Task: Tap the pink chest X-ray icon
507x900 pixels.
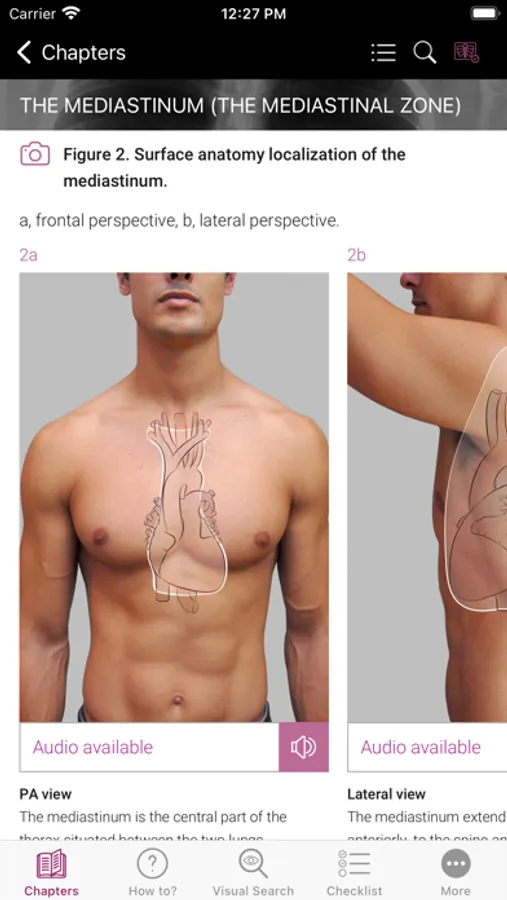Action: pos(466,53)
